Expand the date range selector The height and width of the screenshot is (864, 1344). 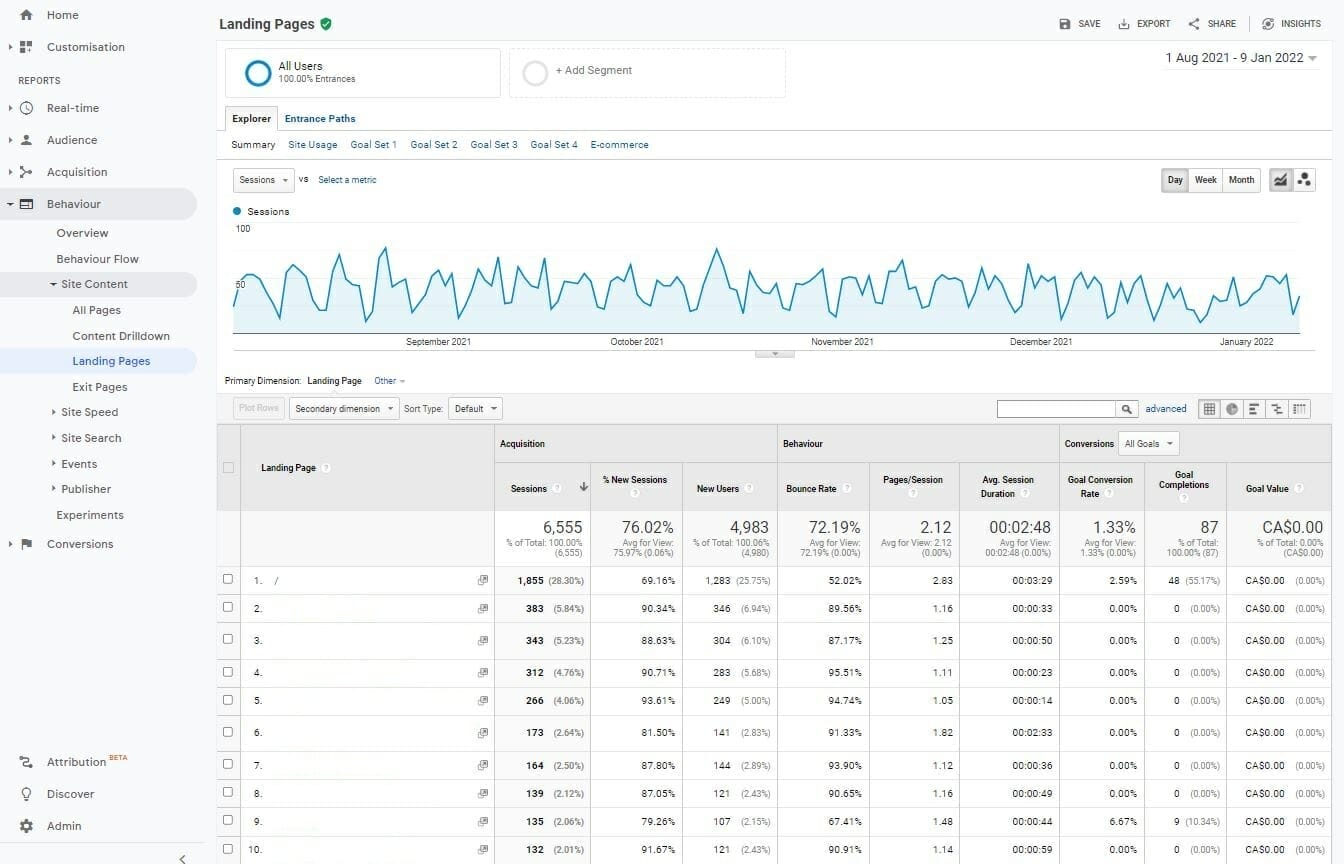coord(1240,58)
